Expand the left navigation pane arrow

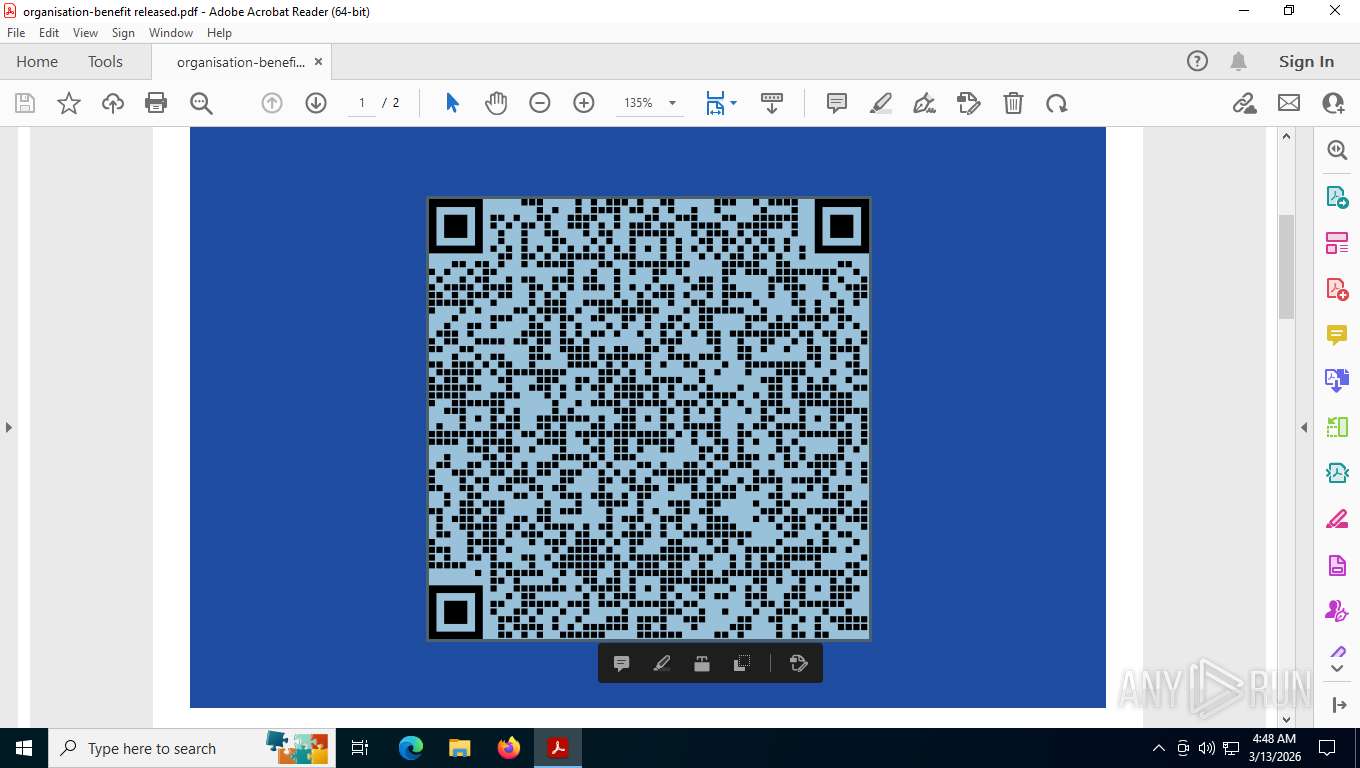(8, 427)
